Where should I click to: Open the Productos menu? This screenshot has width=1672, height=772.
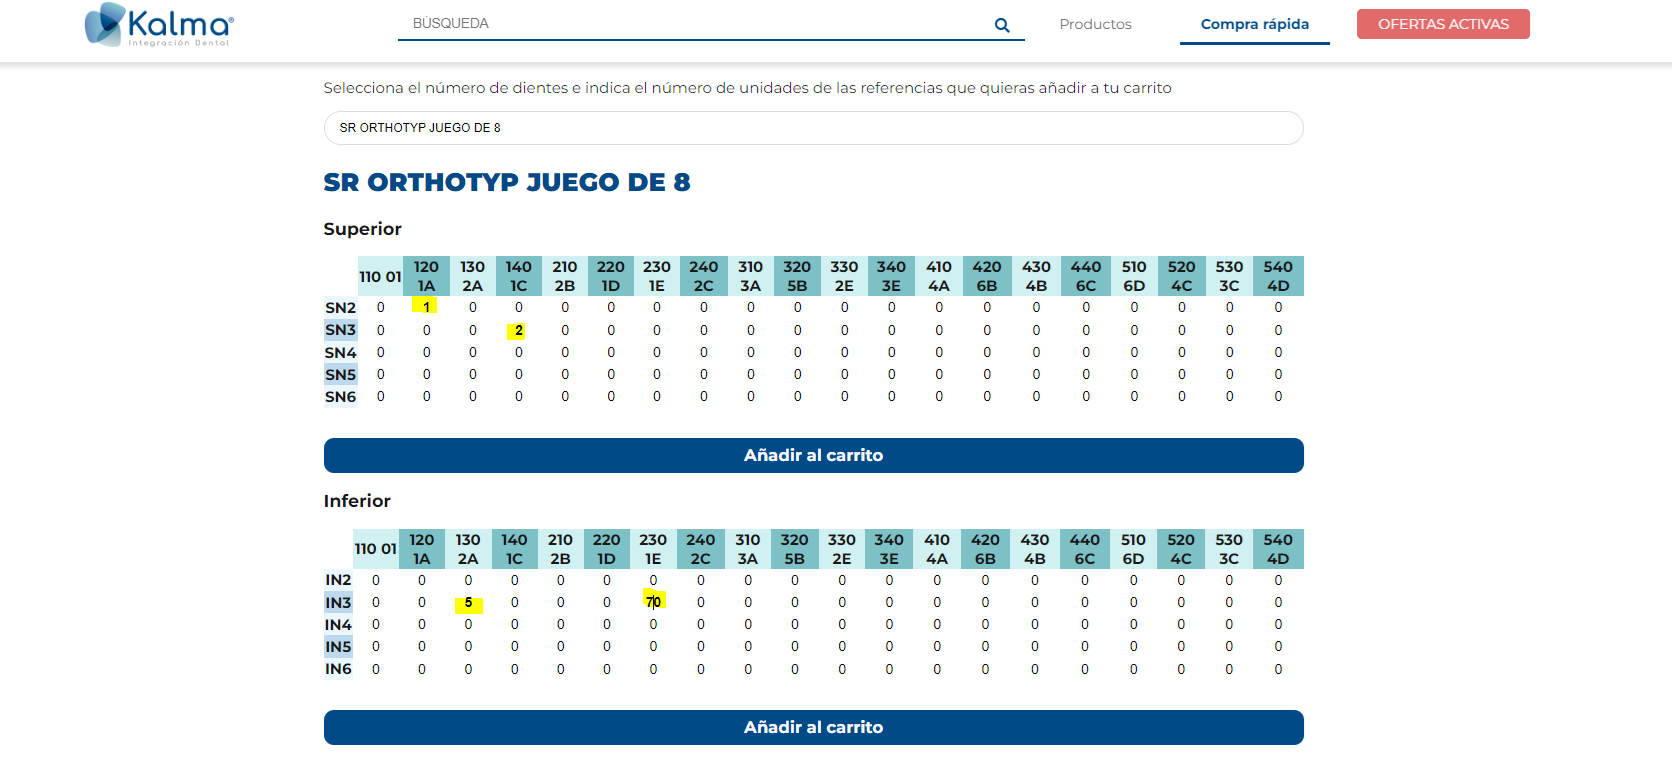click(x=1095, y=24)
